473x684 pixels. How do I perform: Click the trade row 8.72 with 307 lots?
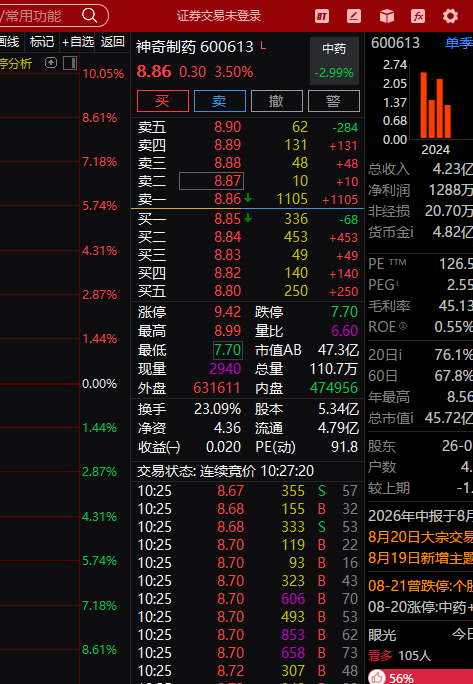point(247,670)
